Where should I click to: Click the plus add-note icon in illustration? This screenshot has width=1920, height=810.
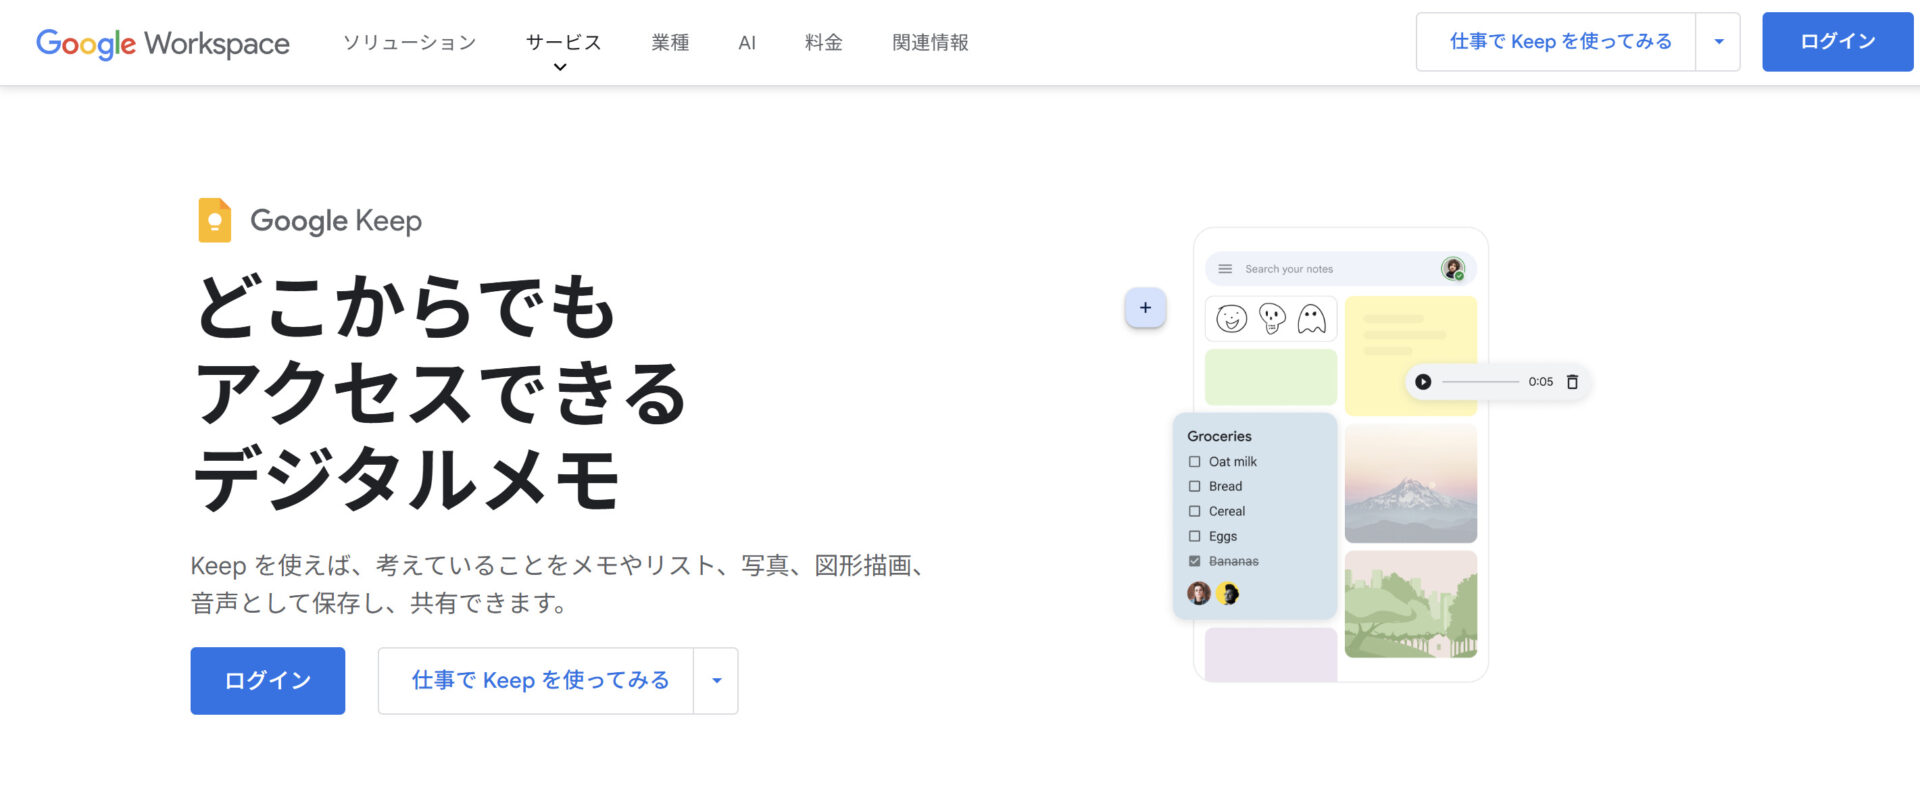point(1145,308)
